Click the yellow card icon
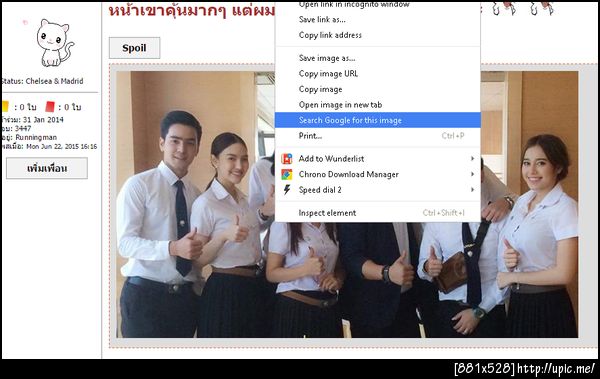This screenshot has width=600, height=379. coord(5,106)
